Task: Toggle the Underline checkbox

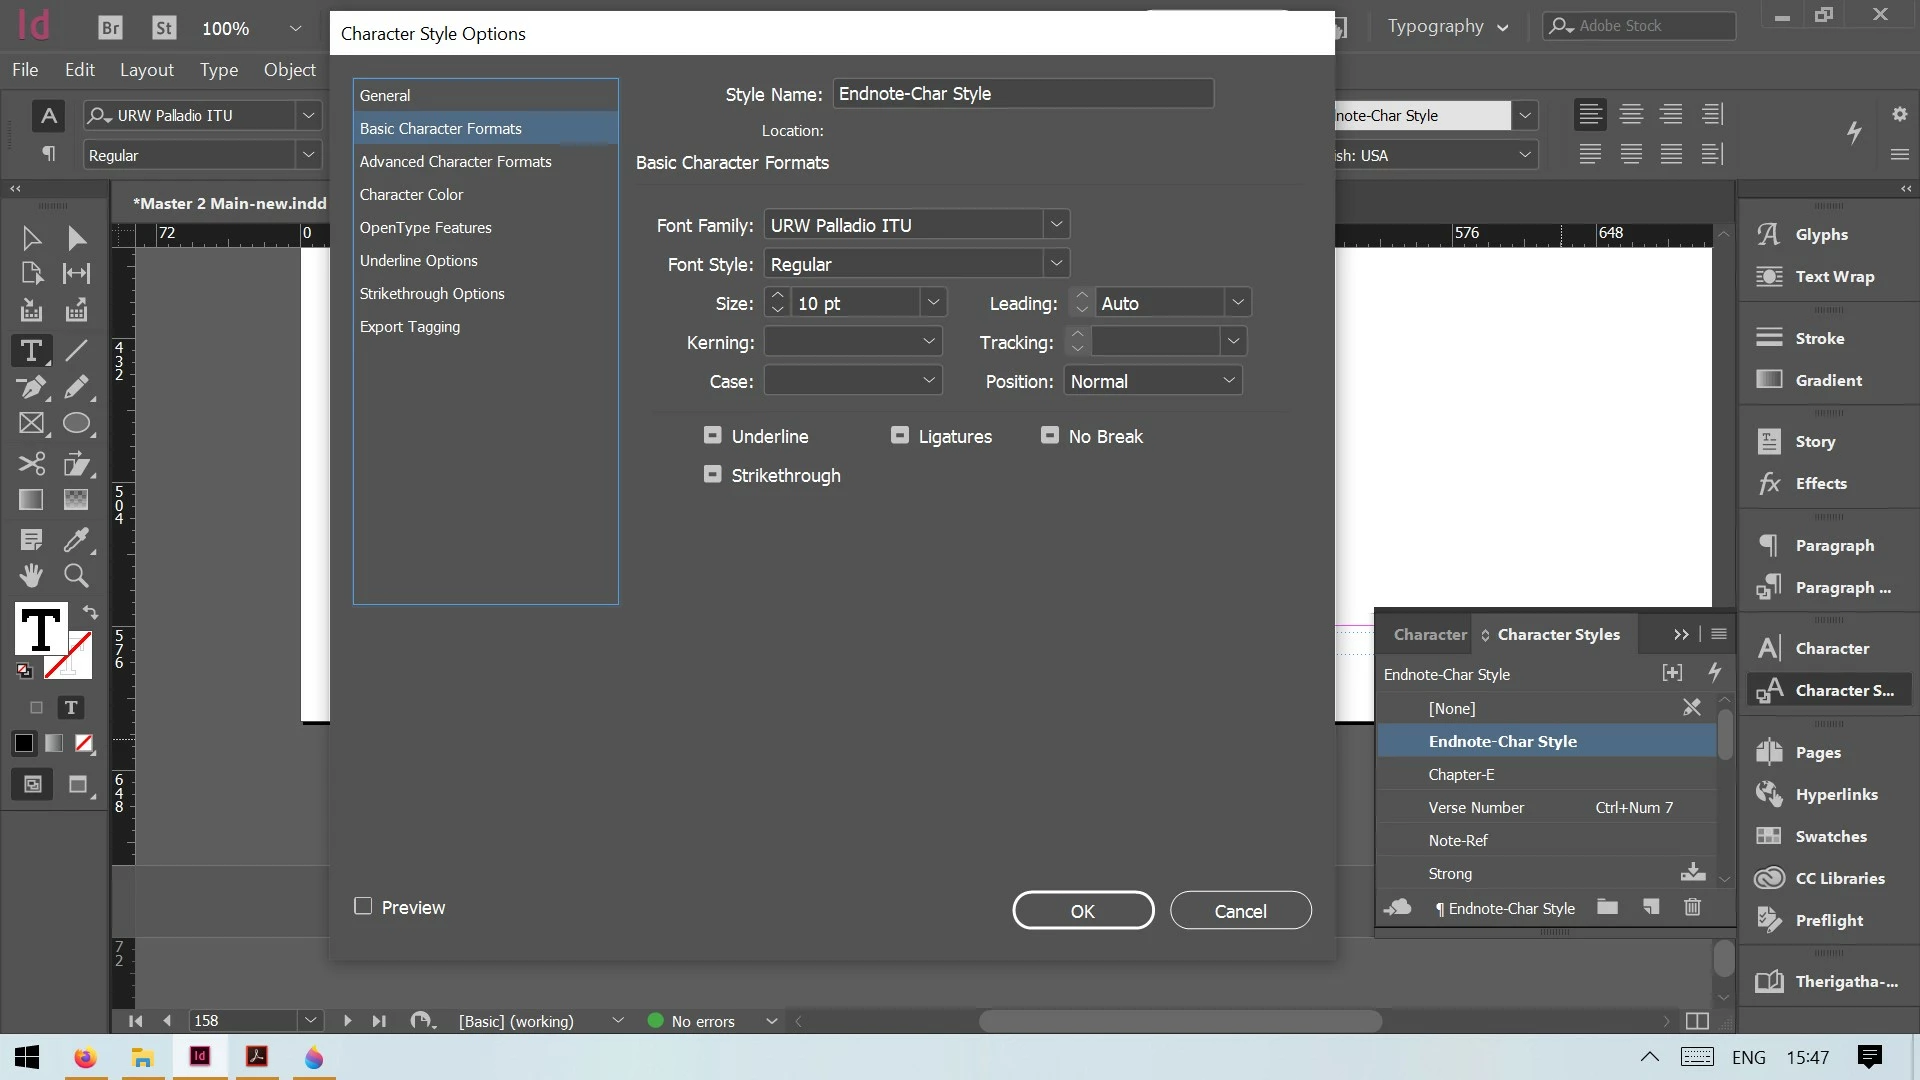Action: point(712,435)
